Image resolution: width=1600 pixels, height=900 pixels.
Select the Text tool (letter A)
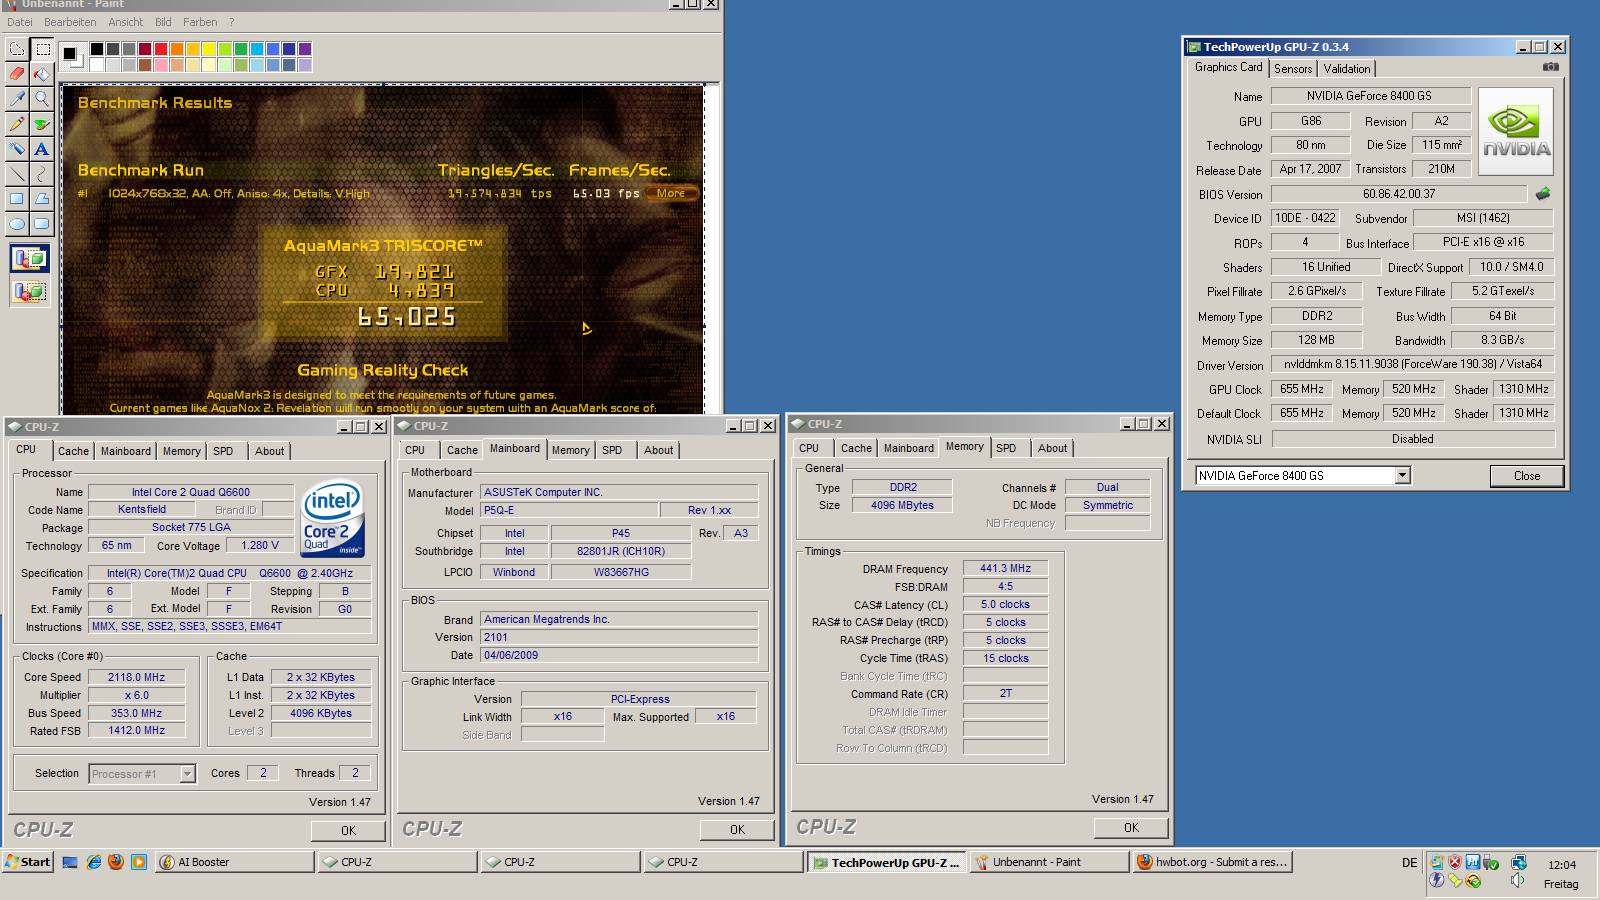click(42, 149)
